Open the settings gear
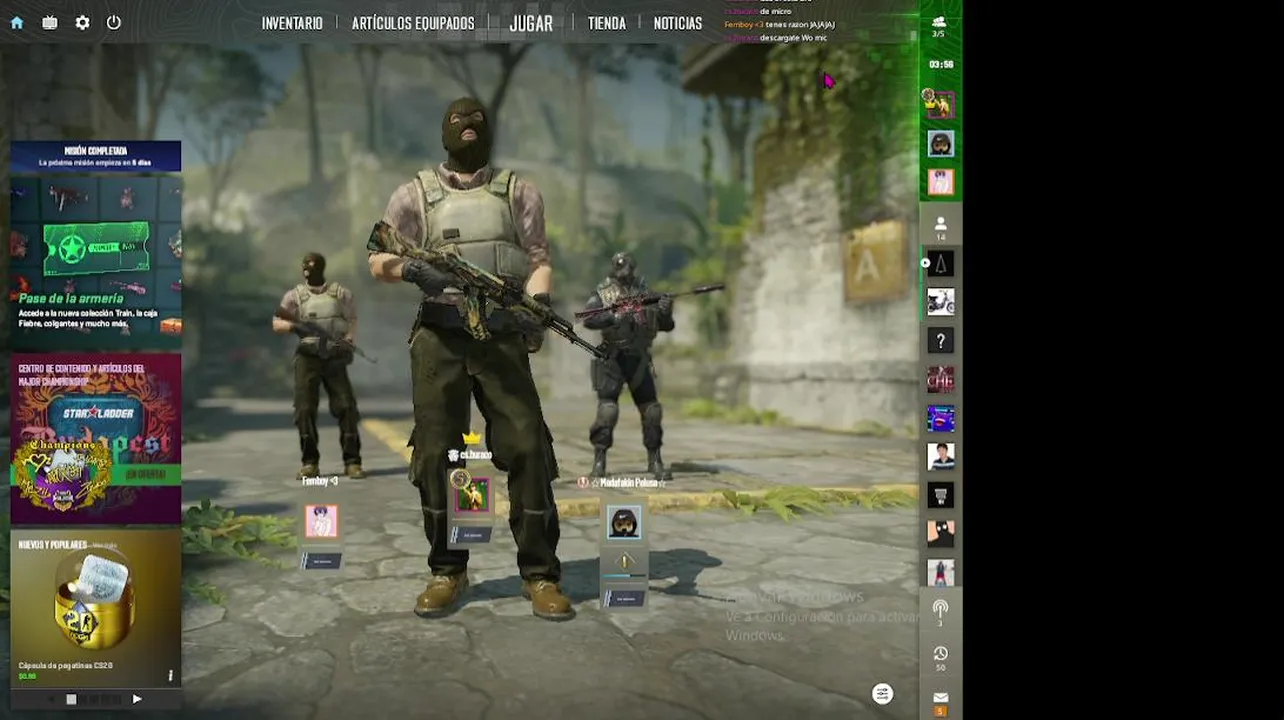 point(82,22)
